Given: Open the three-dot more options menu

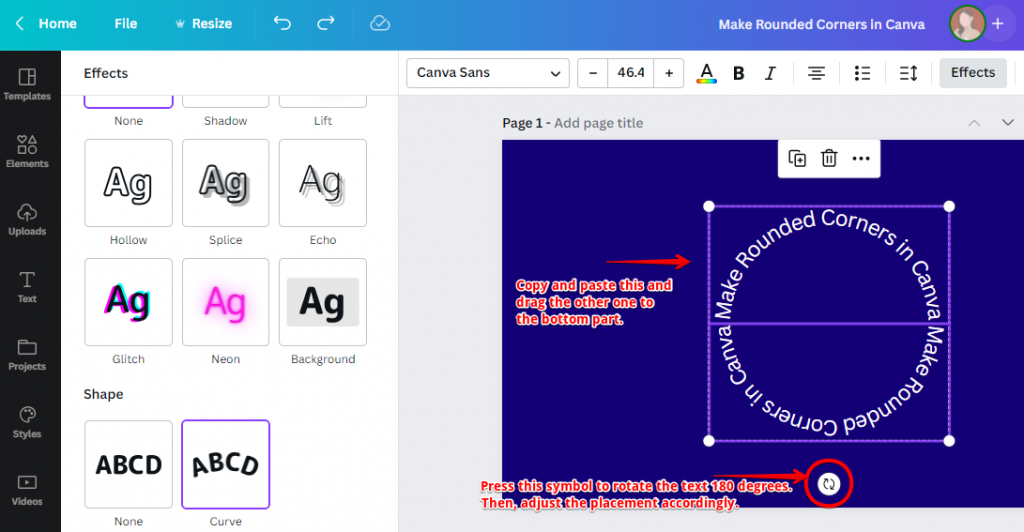Looking at the screenshot, I should 861,158.
